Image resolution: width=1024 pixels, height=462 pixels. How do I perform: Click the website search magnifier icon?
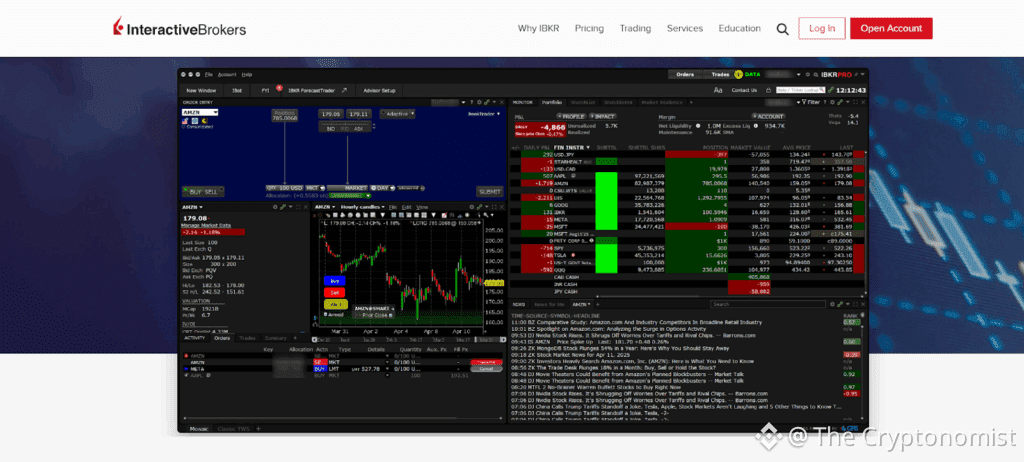click(x=782, y=29)
